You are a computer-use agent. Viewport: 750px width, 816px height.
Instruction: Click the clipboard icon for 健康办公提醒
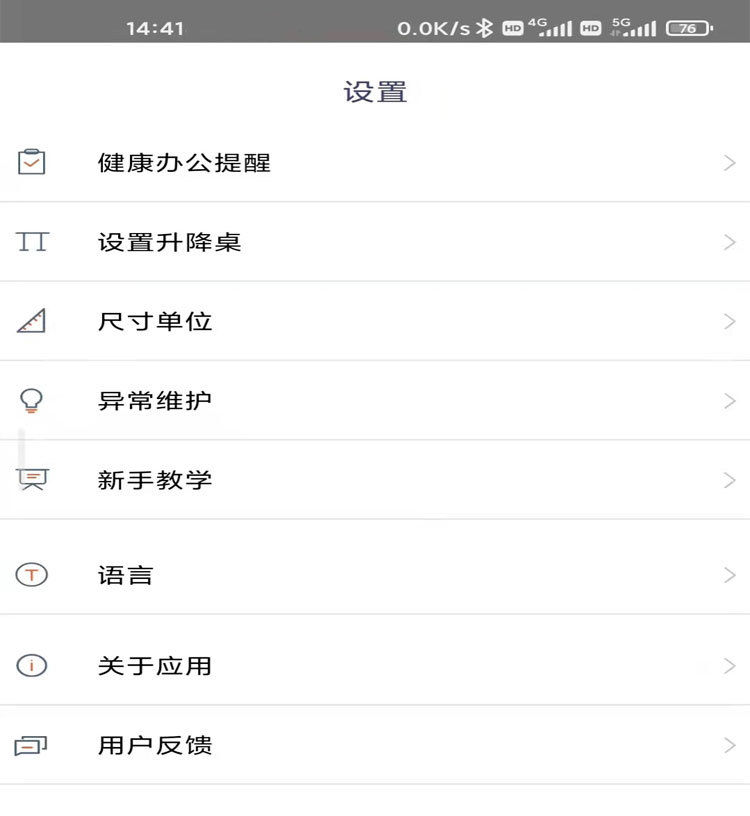pos(32,162)
